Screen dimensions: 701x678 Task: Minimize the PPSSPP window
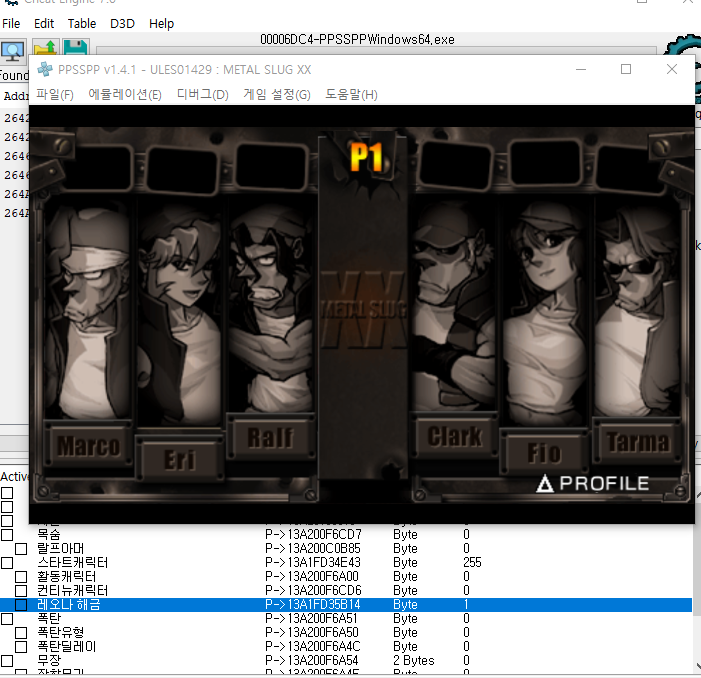[x=581, y=69]
